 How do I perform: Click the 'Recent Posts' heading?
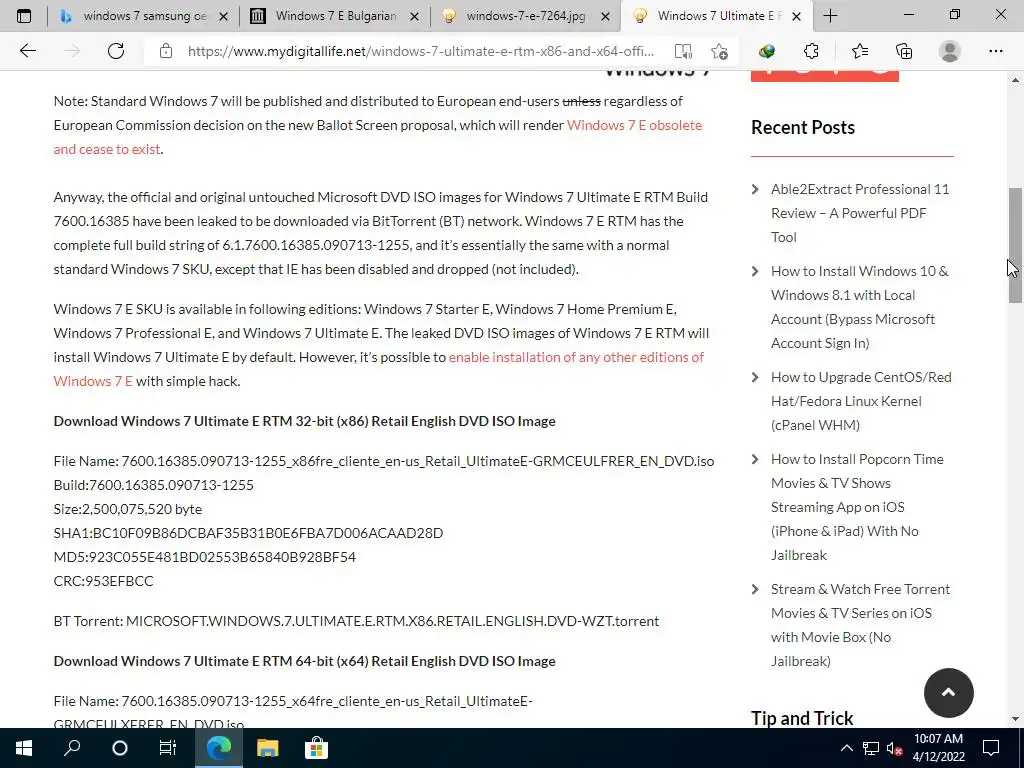pos(803,127)
